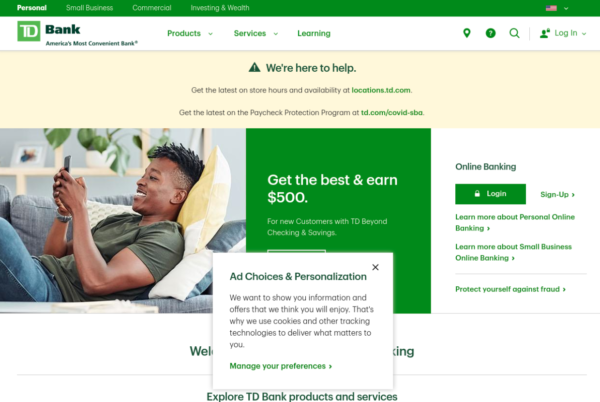Open the store locator pin icon
The height and width of the screenshot is (402, 600).
point(466,33)
